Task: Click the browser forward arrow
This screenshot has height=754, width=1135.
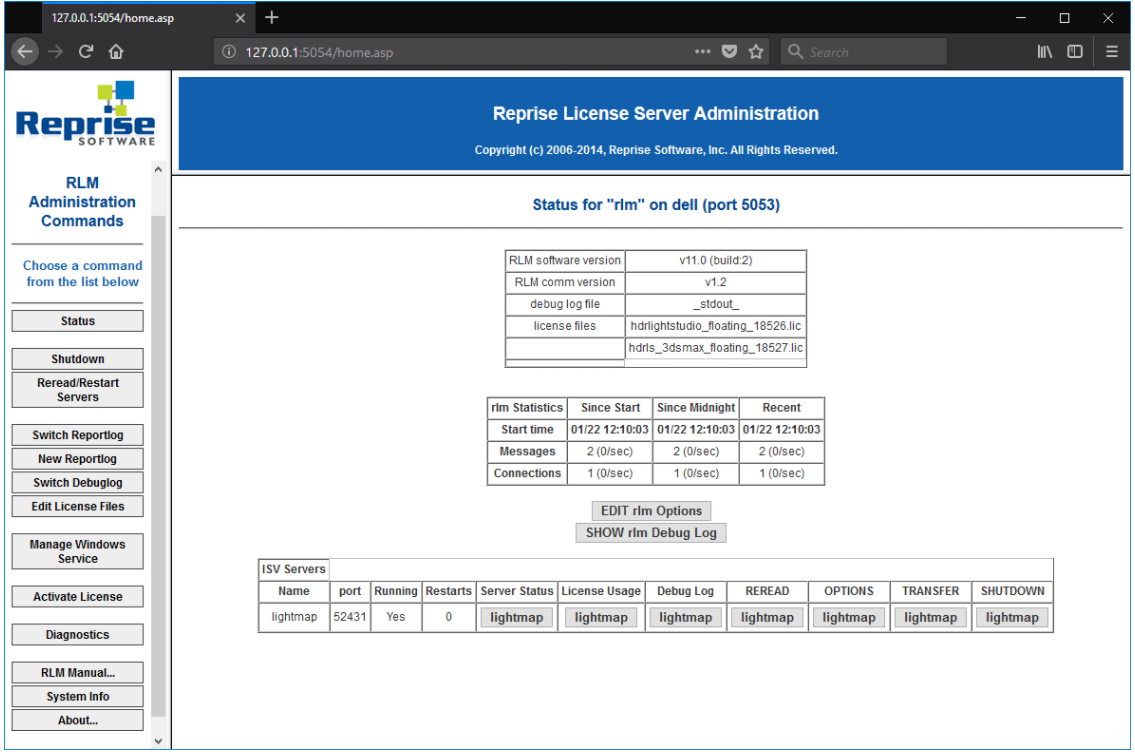Action: [55, 51]
